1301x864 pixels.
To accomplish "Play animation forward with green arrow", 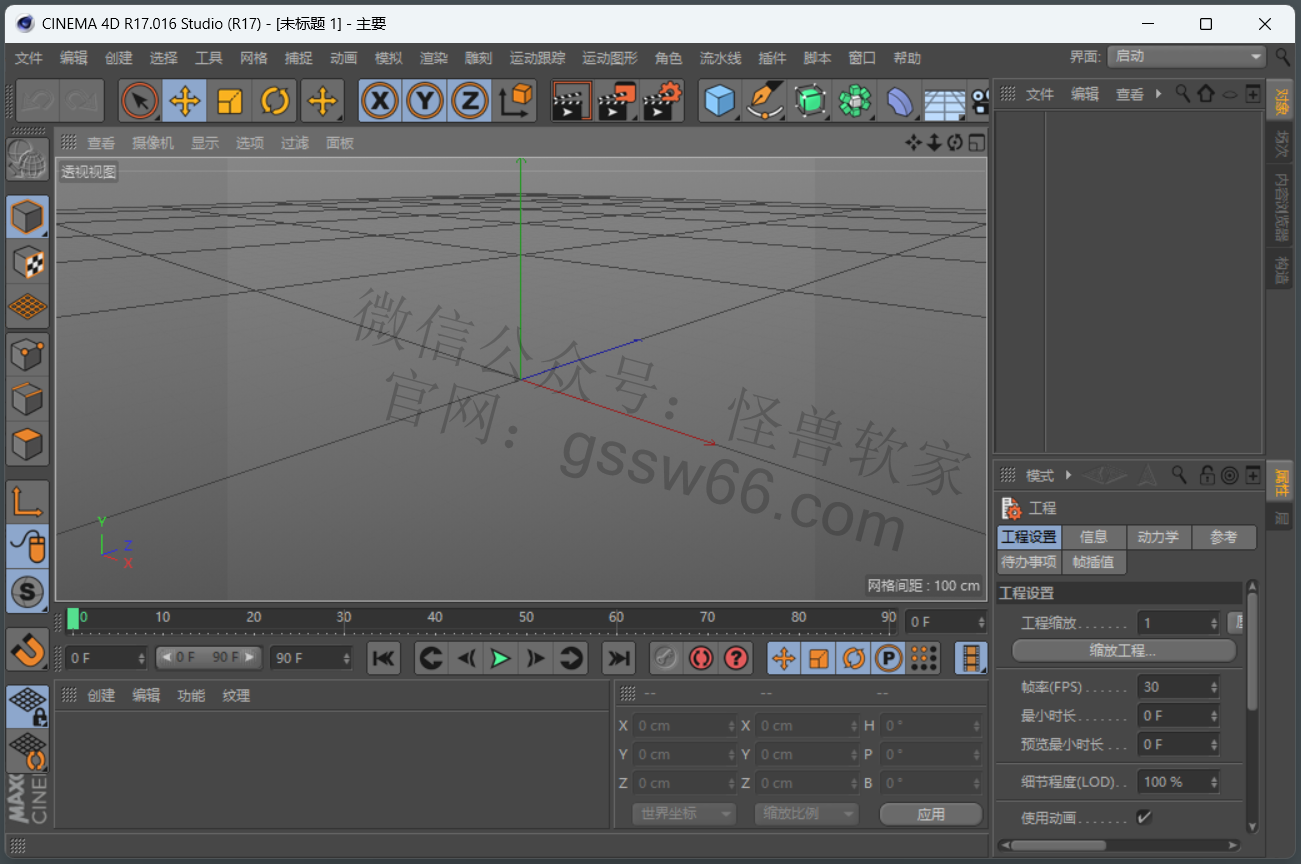I will [500, 658].
